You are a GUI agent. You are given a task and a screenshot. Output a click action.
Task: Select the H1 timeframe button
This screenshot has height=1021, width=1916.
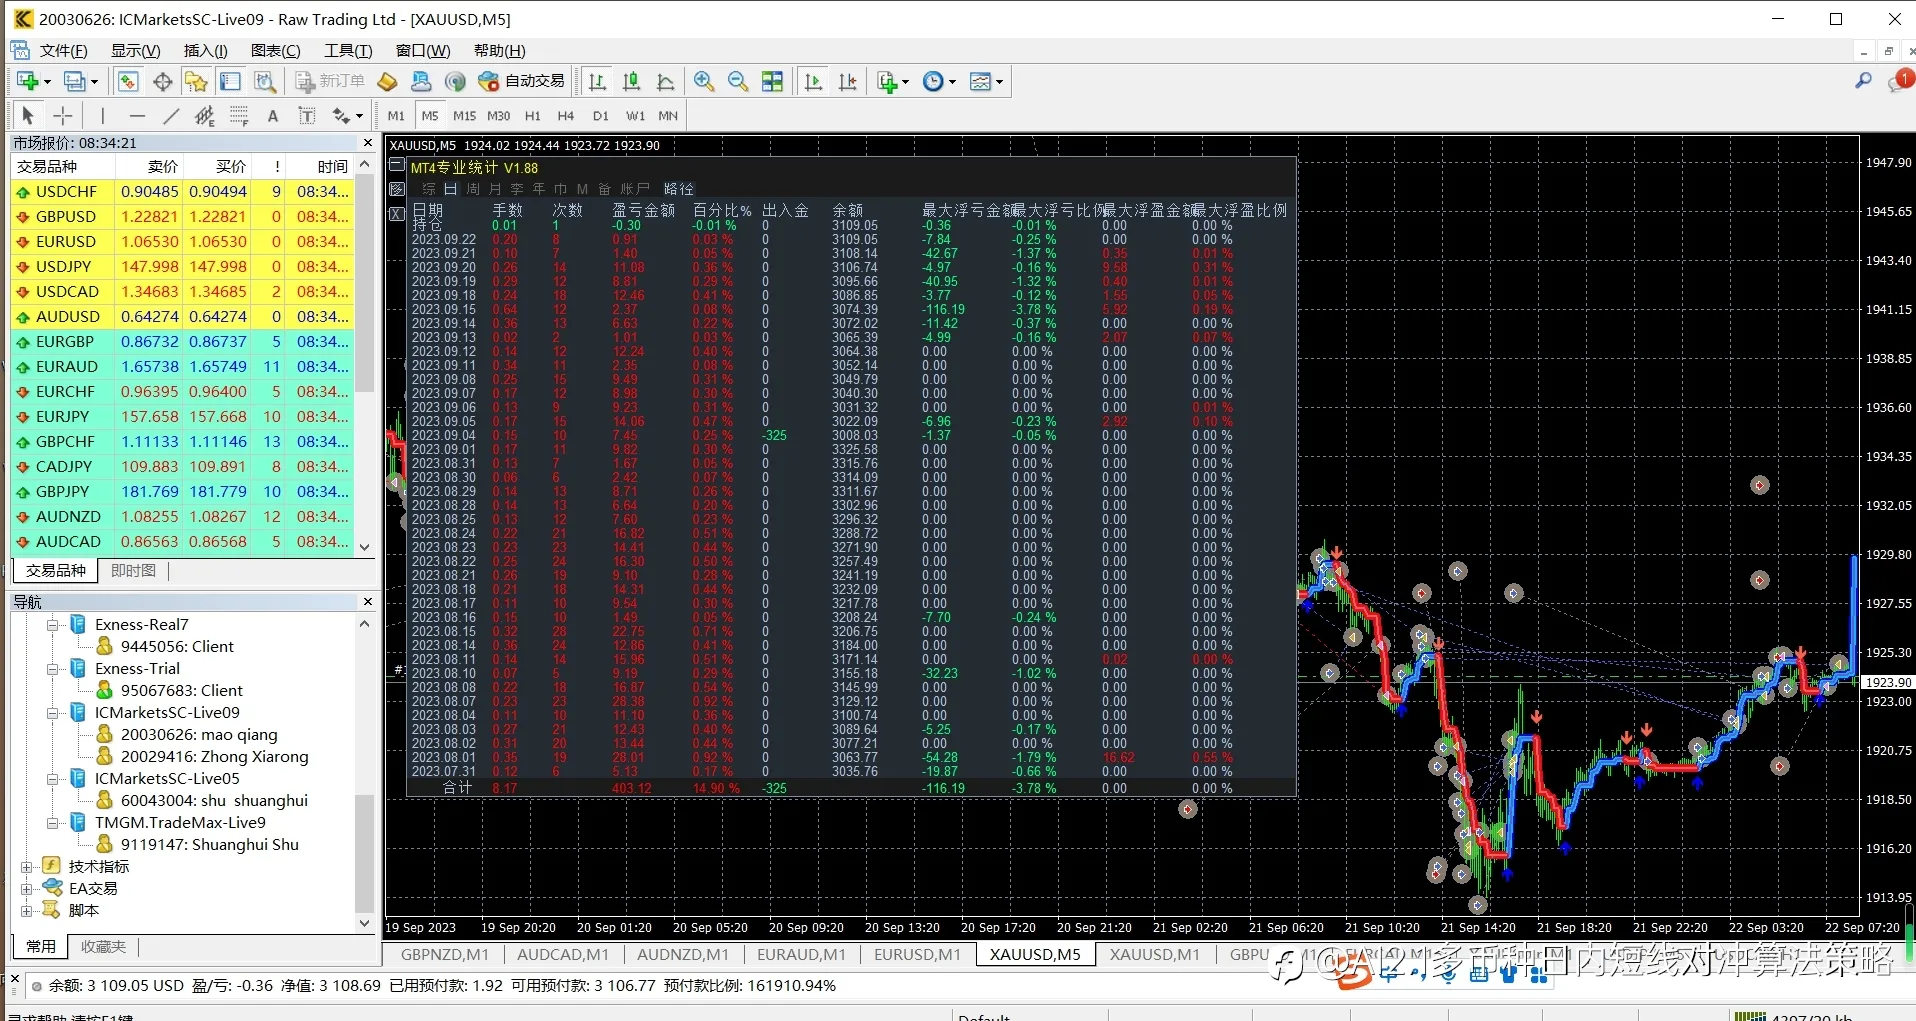point(533,116)
